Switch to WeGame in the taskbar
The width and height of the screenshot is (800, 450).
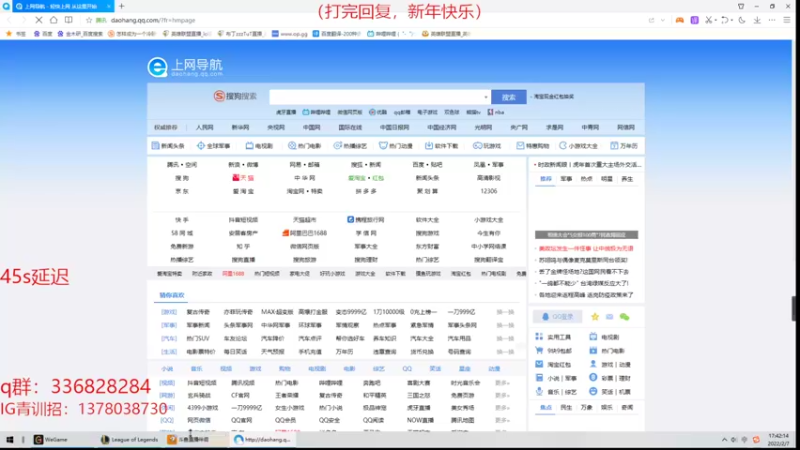[51, 439]
